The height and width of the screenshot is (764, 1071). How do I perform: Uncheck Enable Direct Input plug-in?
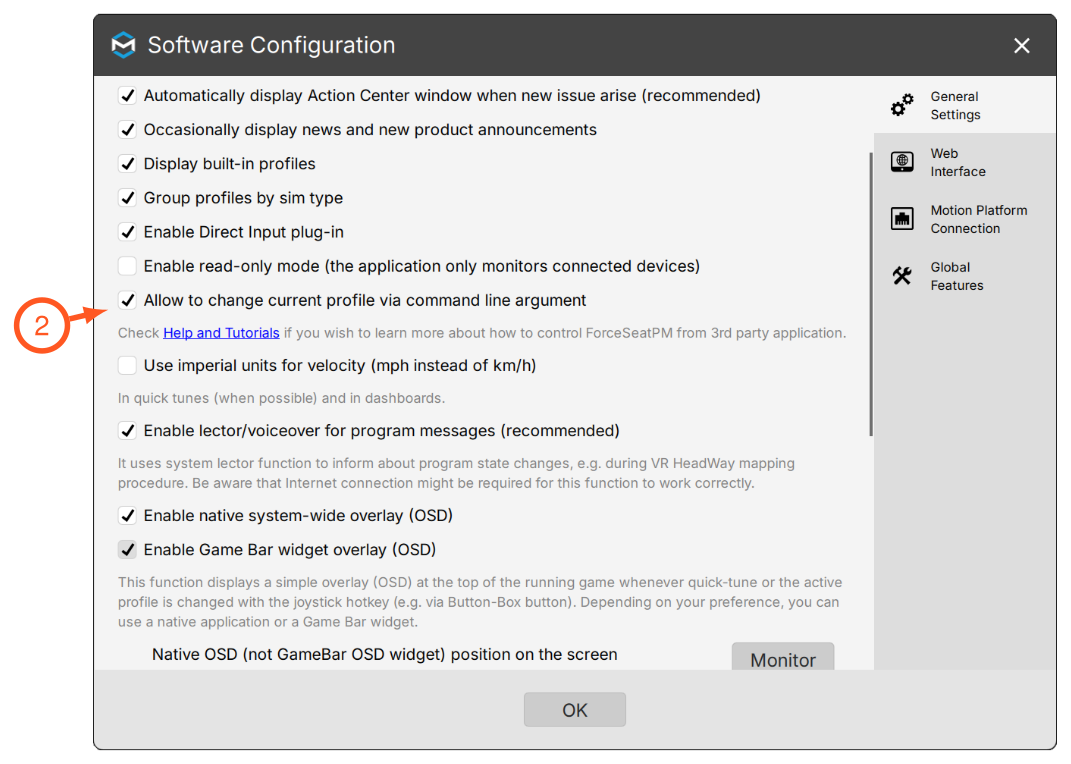click(x=127, y=232)
